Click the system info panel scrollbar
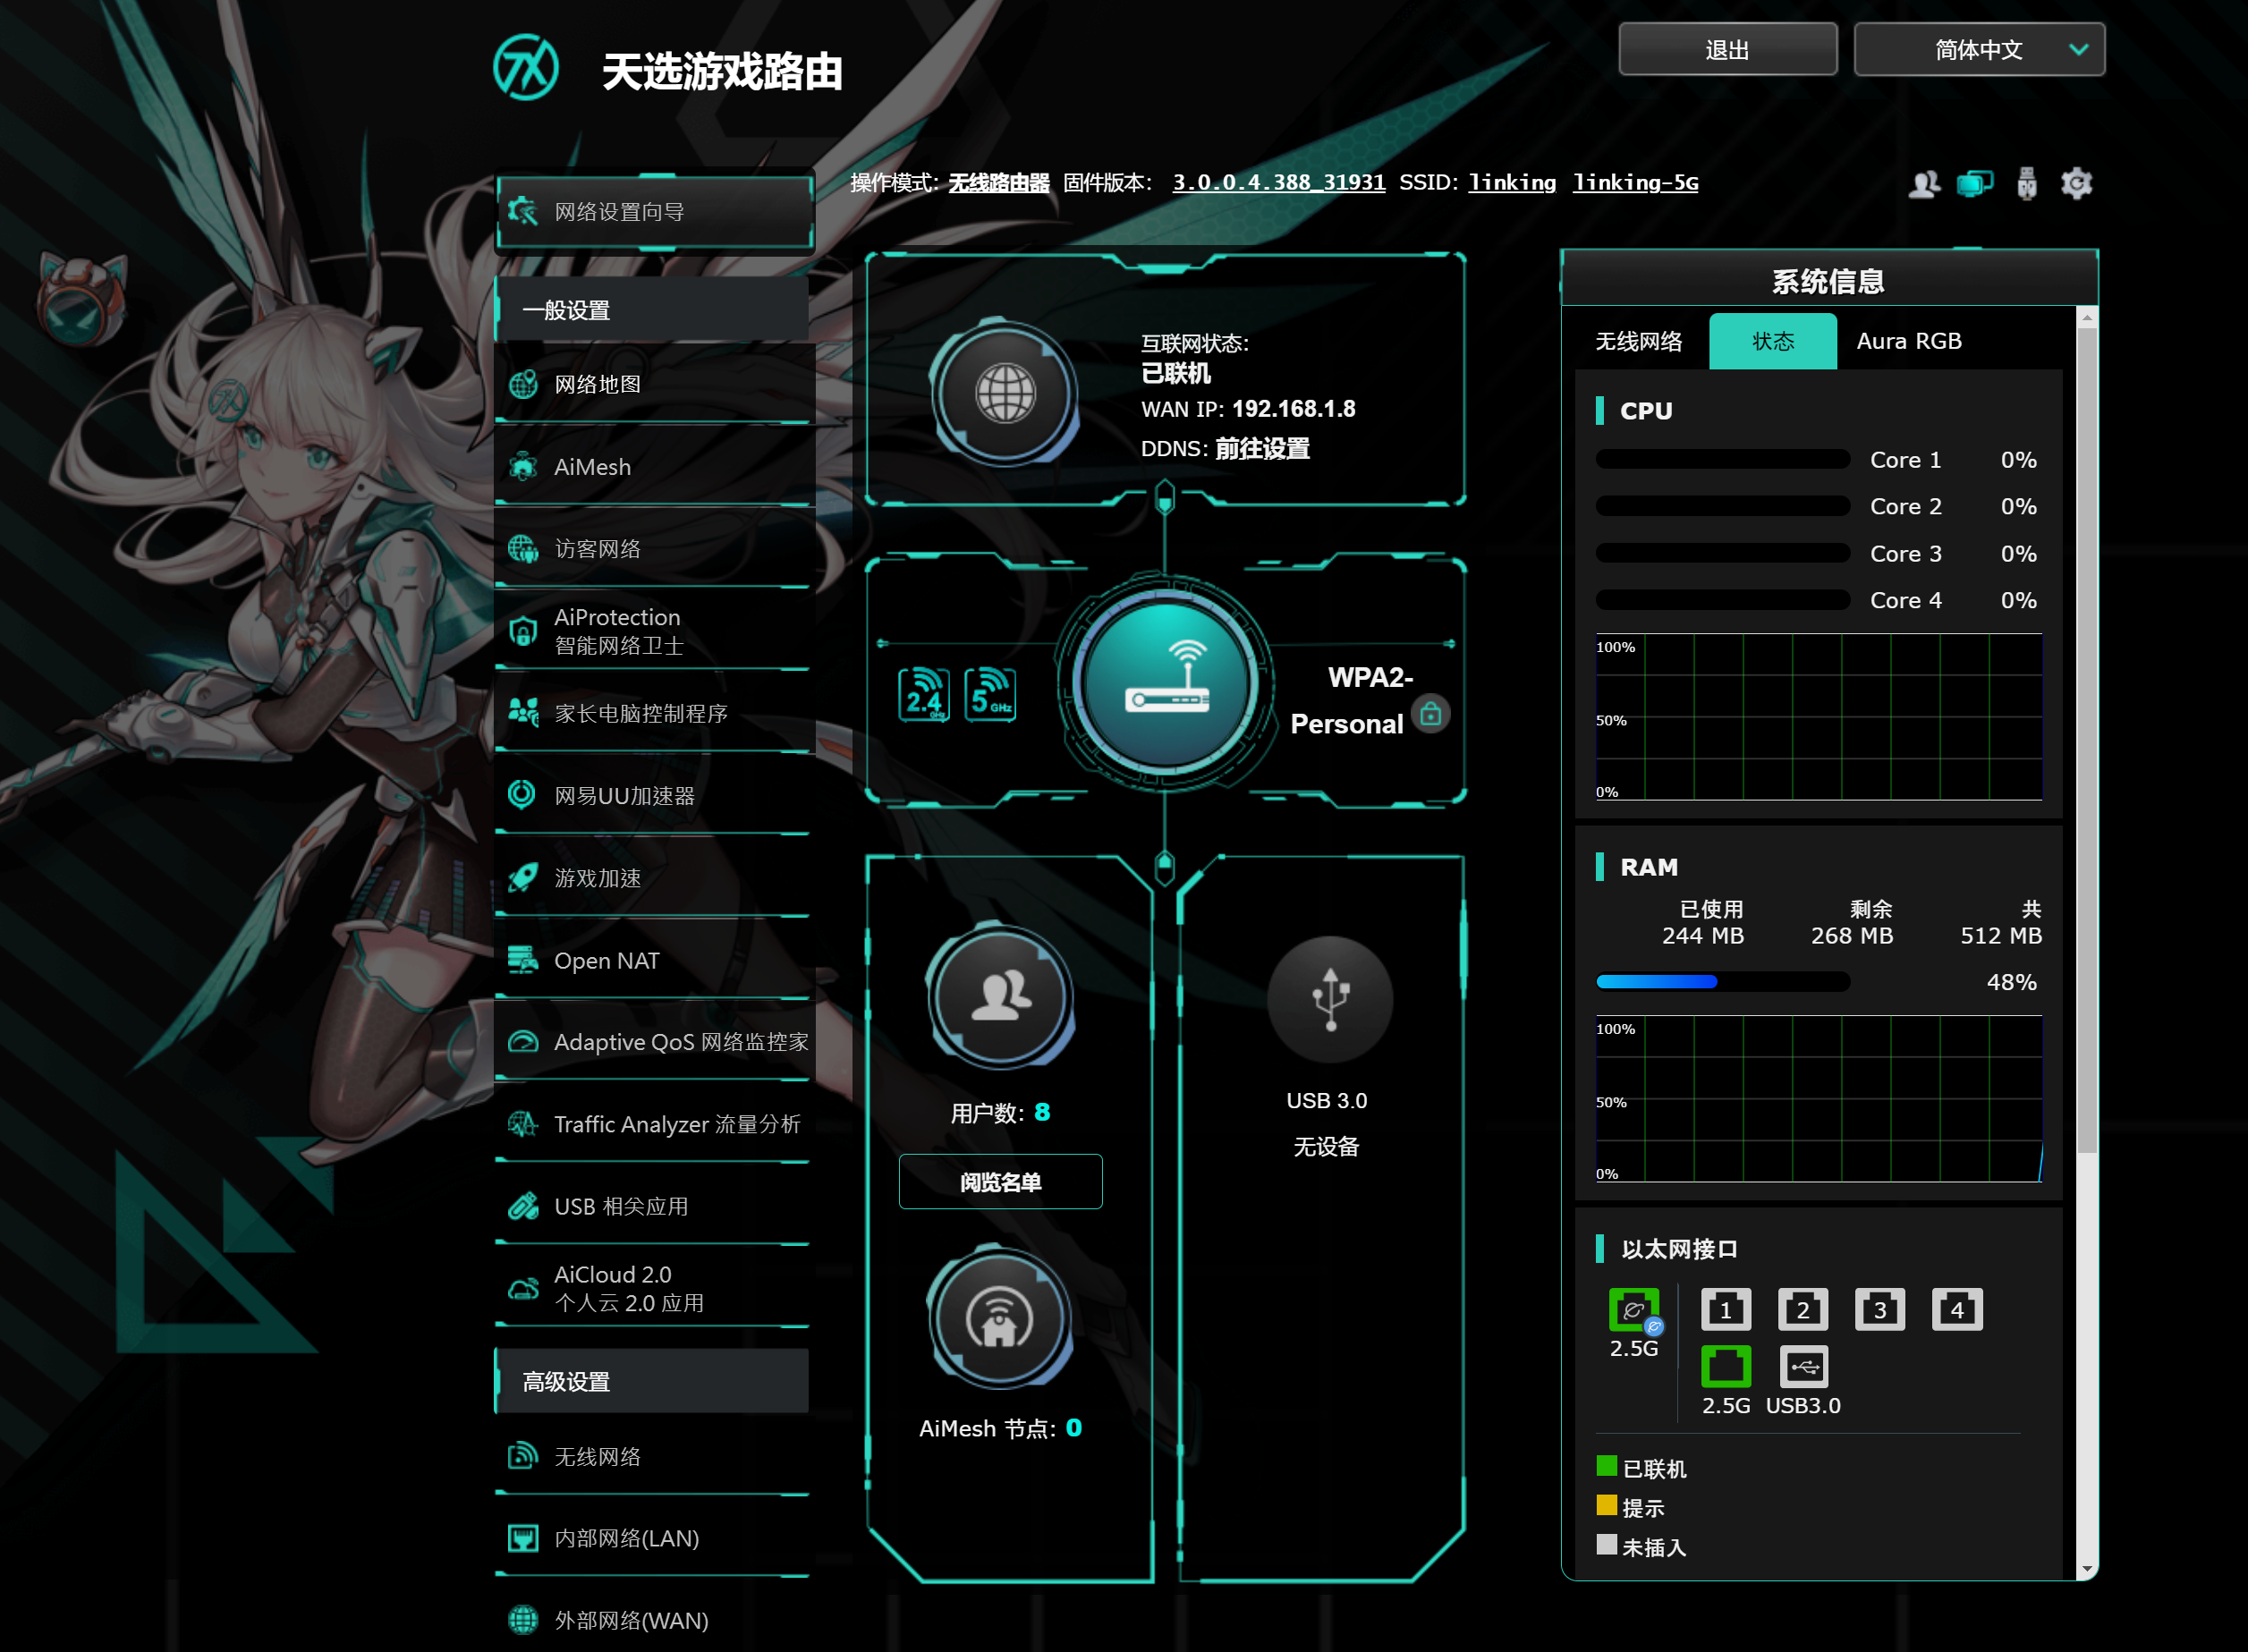The width and height of the screenshot is (2248, 1652). click(2086, 740)
